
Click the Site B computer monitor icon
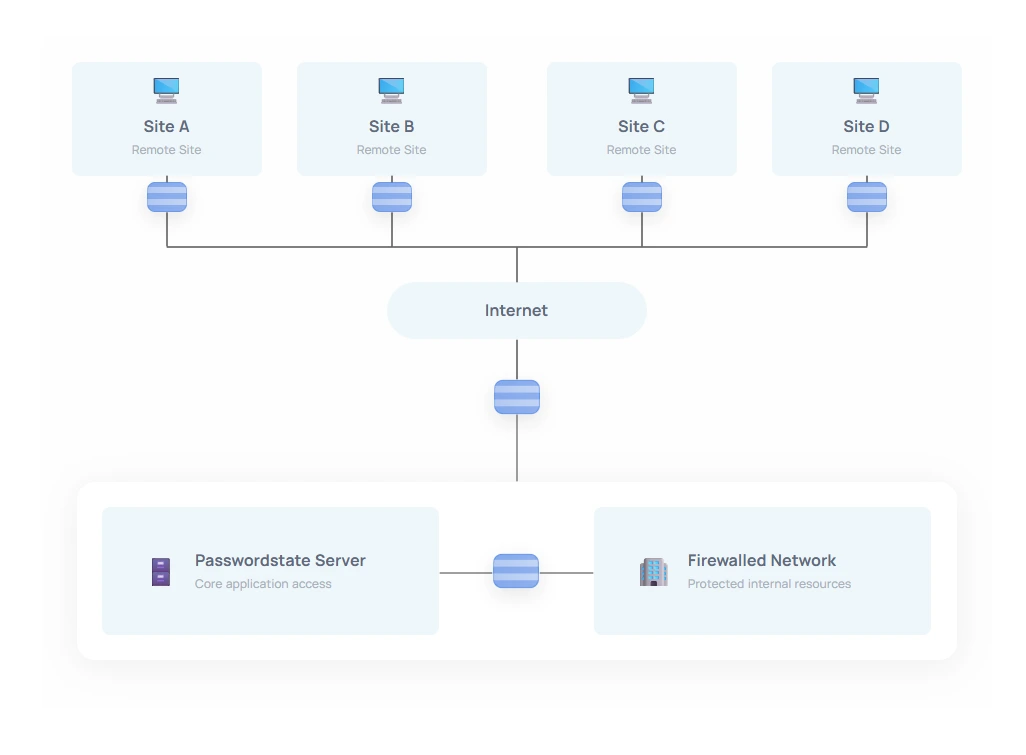pyautogui.click(x=391, y=90)
